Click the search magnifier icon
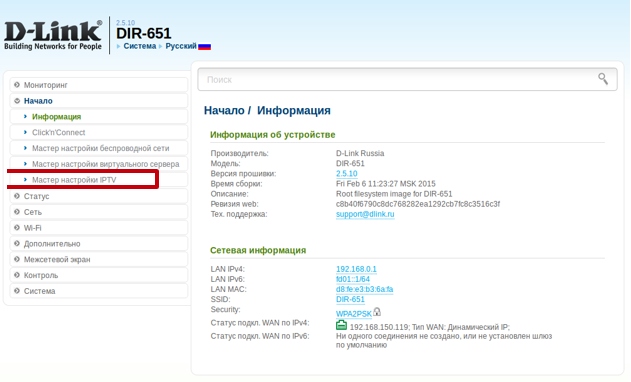Screen dimensions: 631x382 (x=602, y=78)
